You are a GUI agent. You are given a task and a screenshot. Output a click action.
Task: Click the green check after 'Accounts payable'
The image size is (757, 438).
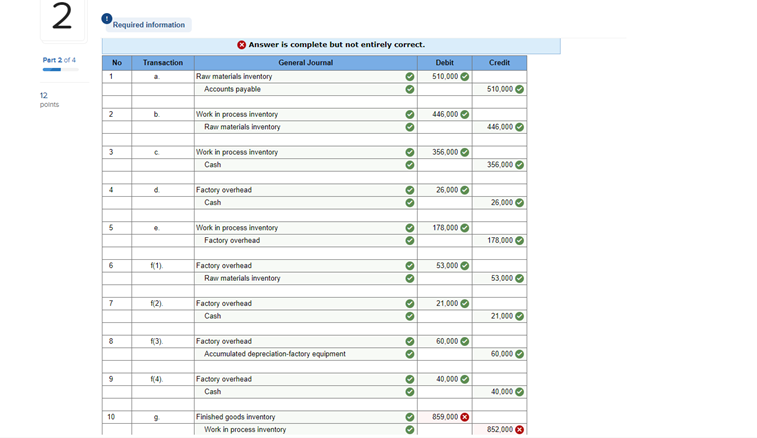[x=409, y=89]
